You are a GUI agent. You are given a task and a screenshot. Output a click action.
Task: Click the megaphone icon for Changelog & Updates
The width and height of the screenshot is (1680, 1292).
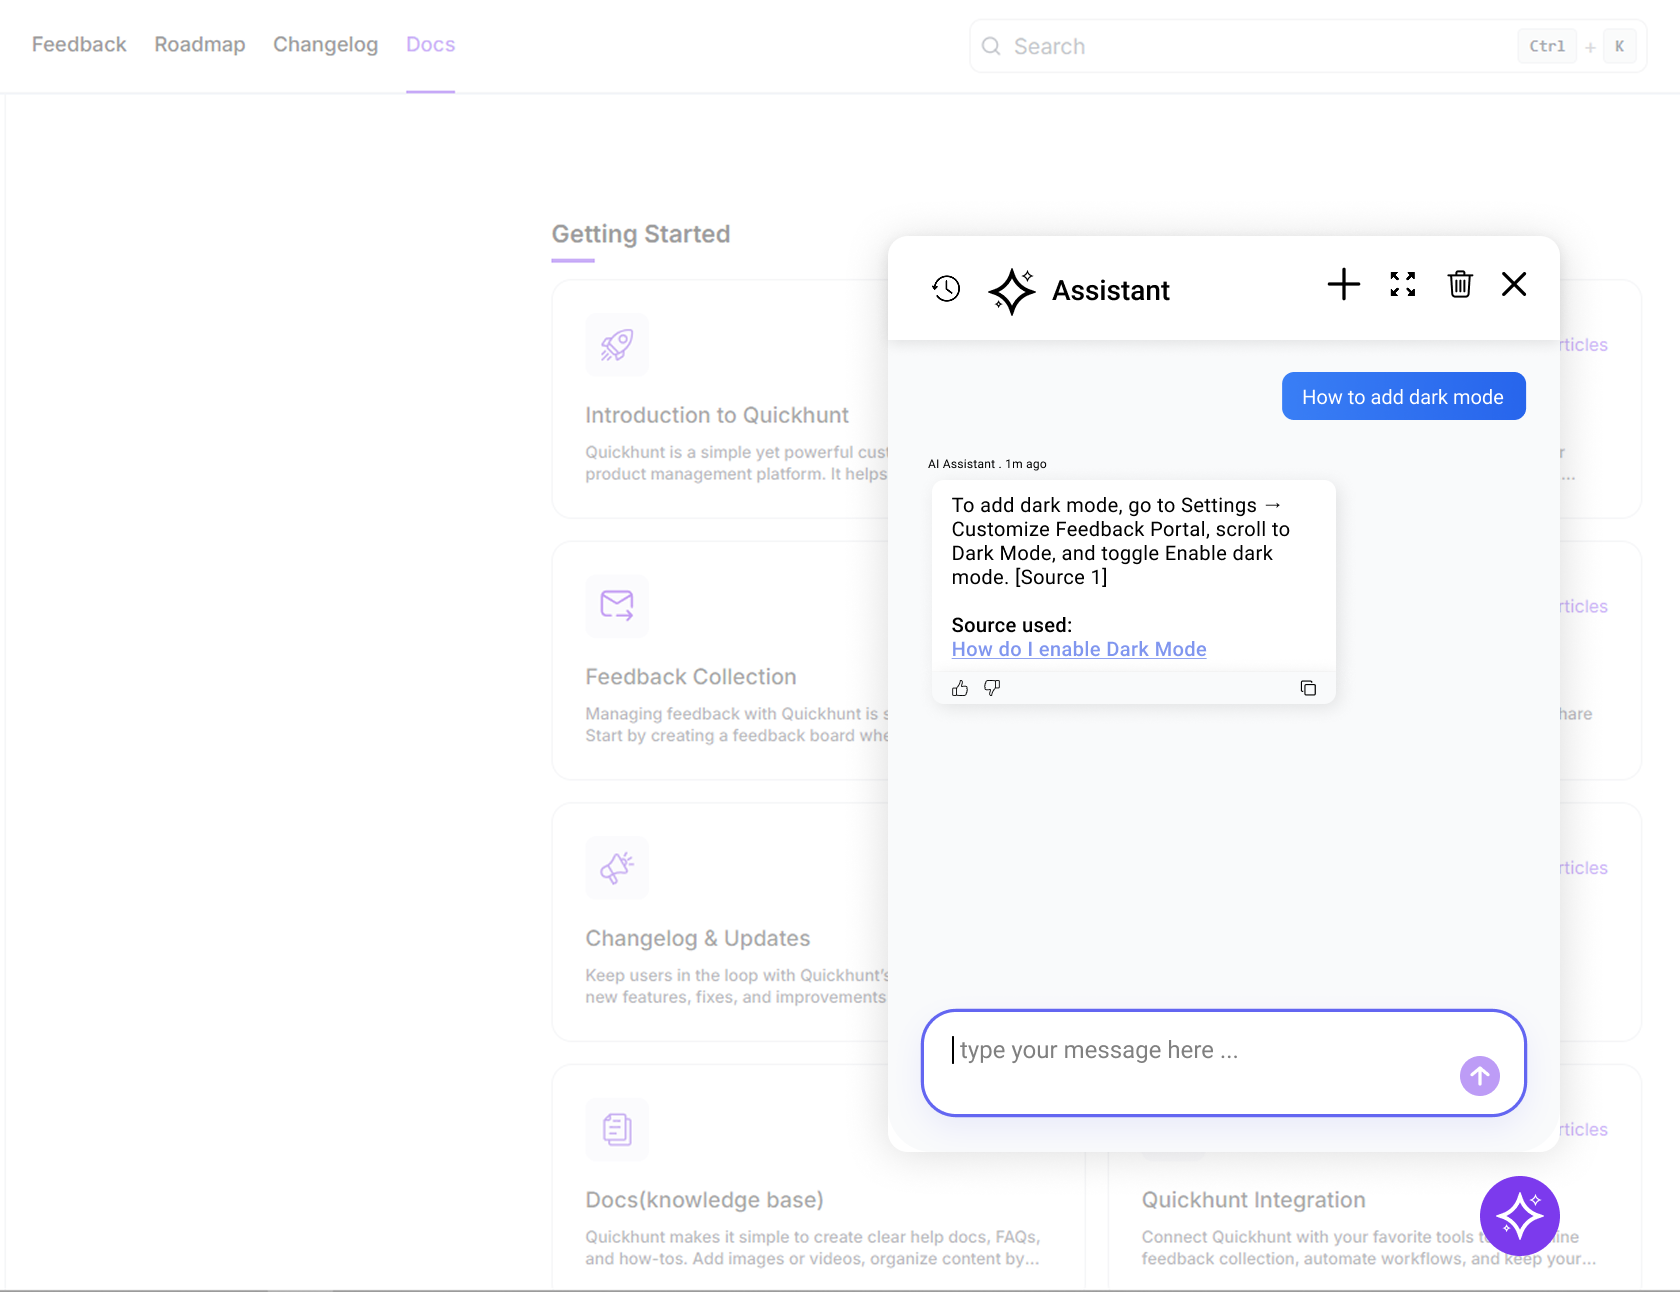(x=617, y=868)
